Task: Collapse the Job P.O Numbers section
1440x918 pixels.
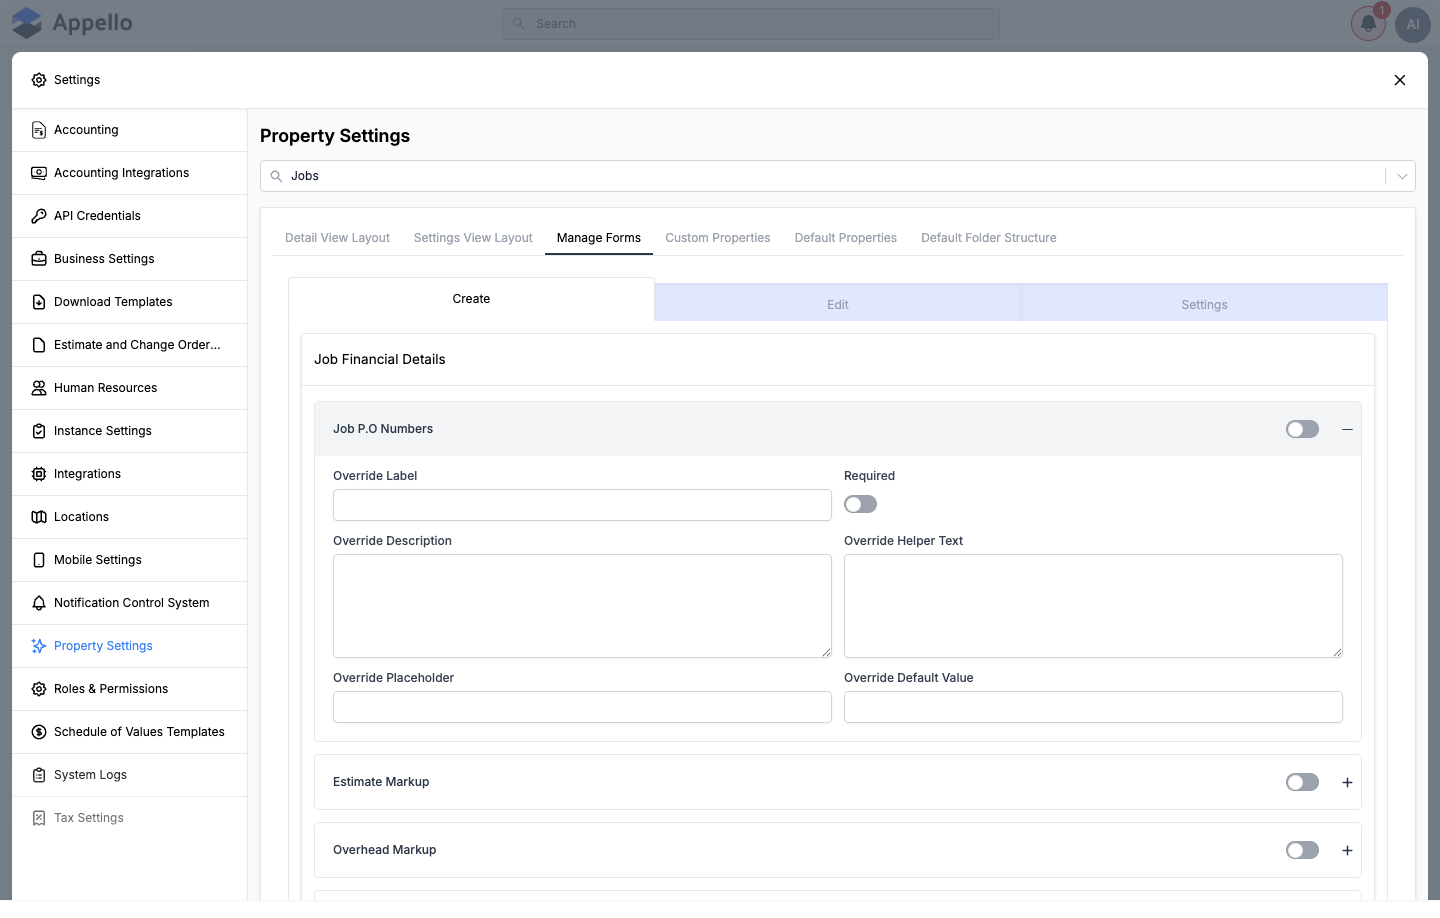Action: (x=1347, y=429)
